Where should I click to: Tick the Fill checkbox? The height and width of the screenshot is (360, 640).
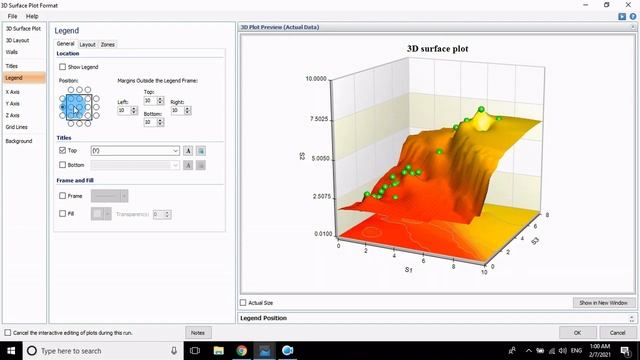[62, 213]
